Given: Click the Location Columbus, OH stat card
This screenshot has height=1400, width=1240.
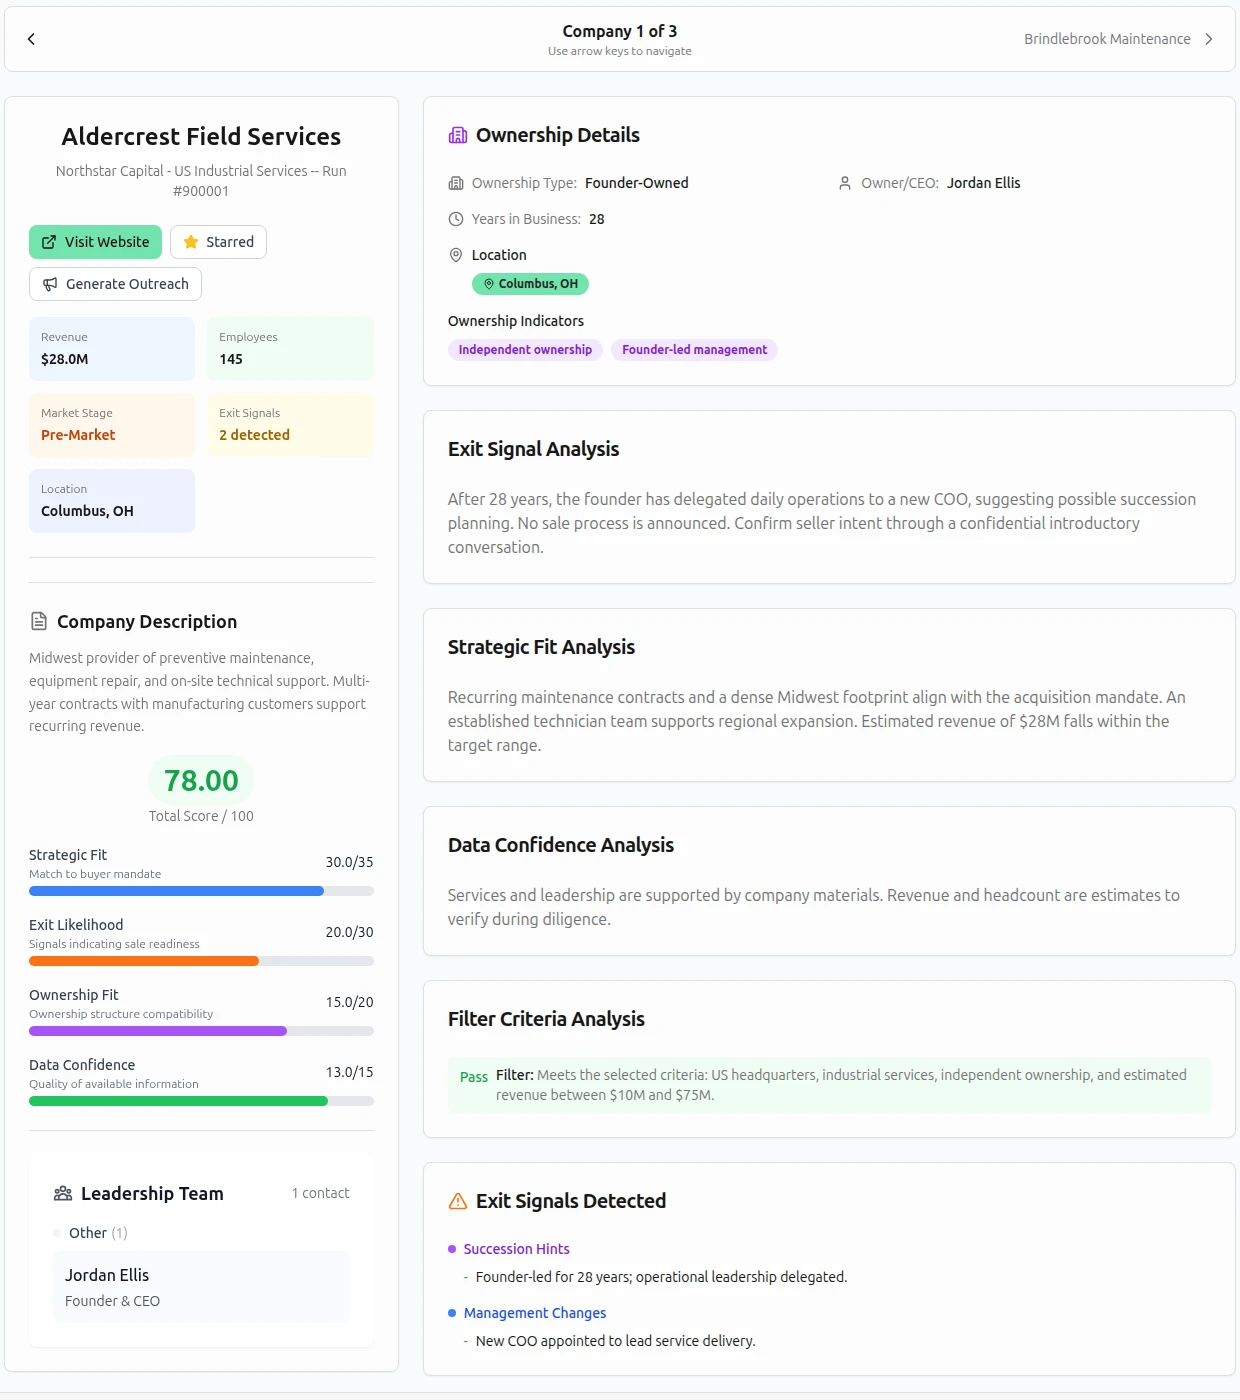Looking at the screenshot, I should click(112, 501).
